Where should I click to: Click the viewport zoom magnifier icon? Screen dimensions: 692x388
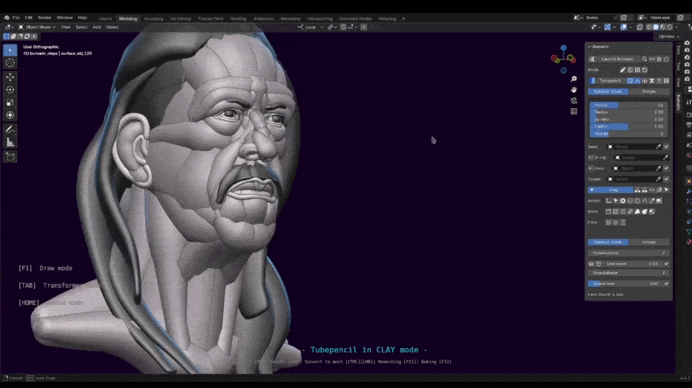point(574,79)
